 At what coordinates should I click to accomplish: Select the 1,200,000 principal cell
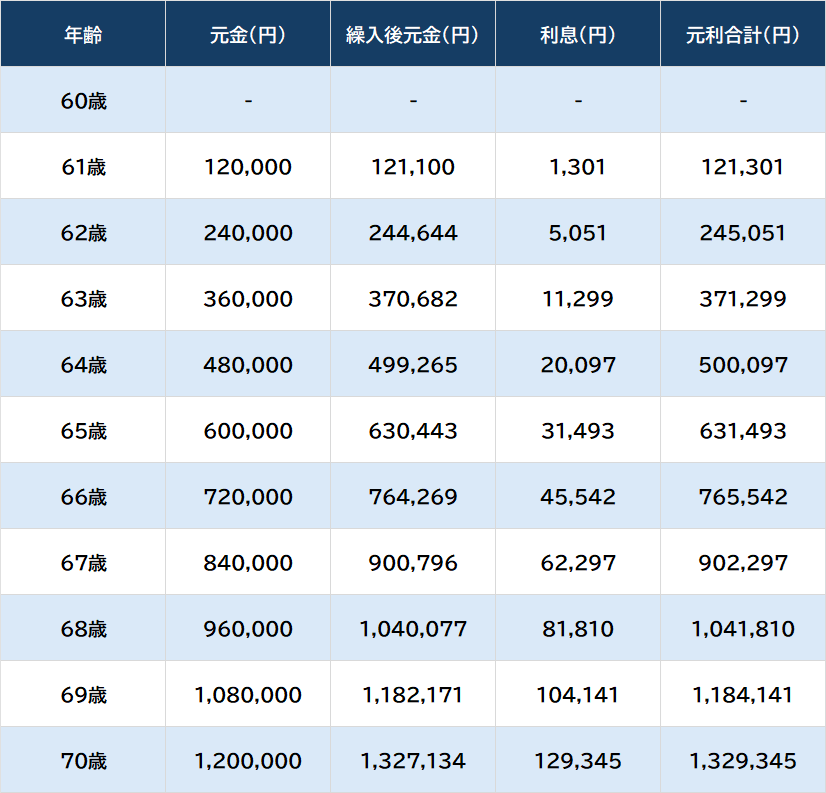click(x=248, y=761)
